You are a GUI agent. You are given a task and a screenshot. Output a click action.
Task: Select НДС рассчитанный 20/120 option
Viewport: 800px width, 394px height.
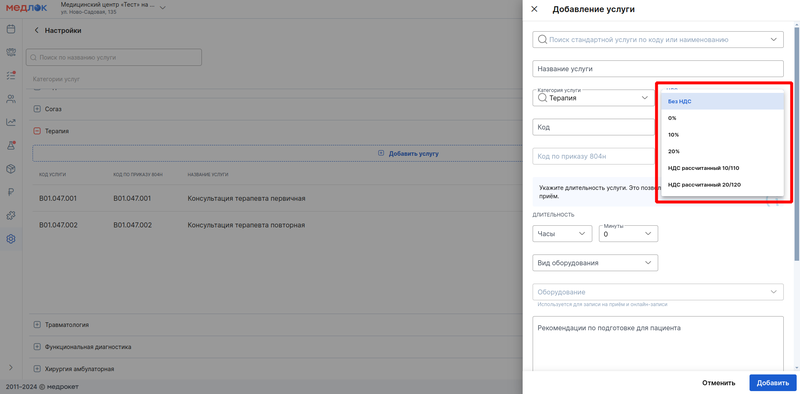722,184
